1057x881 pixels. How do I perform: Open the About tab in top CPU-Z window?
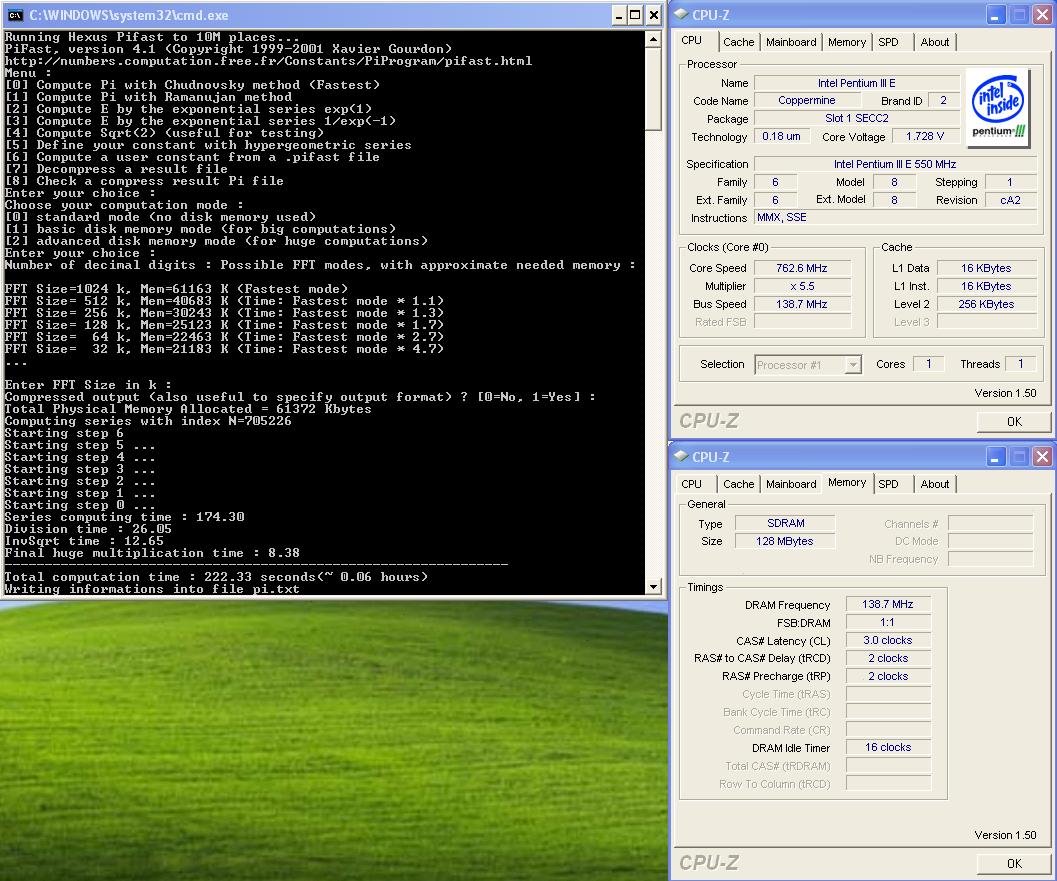[x=934, y=42]
